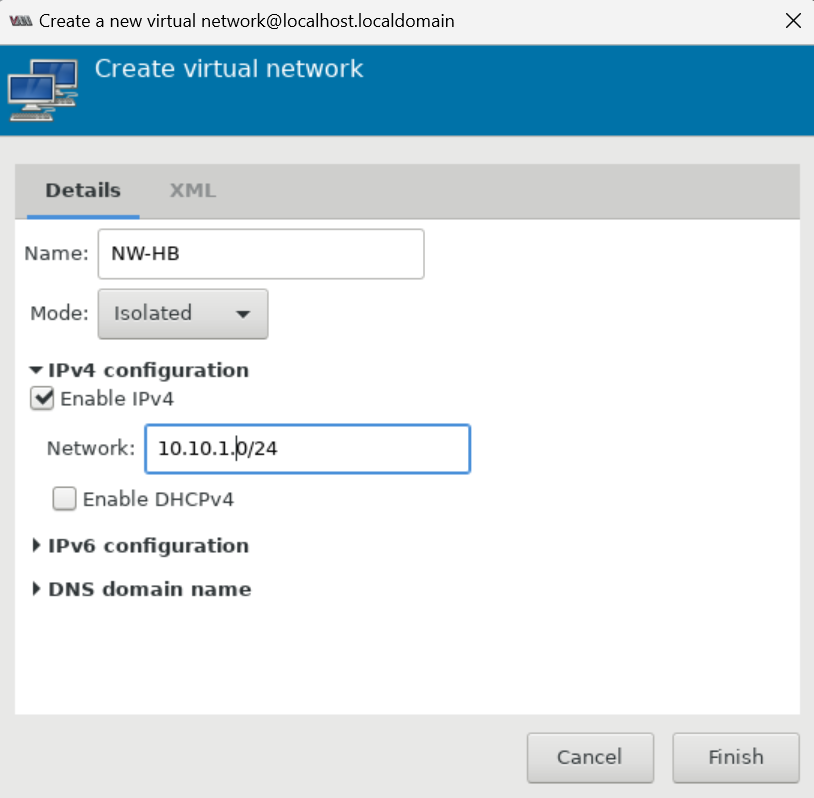Open the XML tab
The height and width of the screenshot is (798, 814).
pos(193,191)
